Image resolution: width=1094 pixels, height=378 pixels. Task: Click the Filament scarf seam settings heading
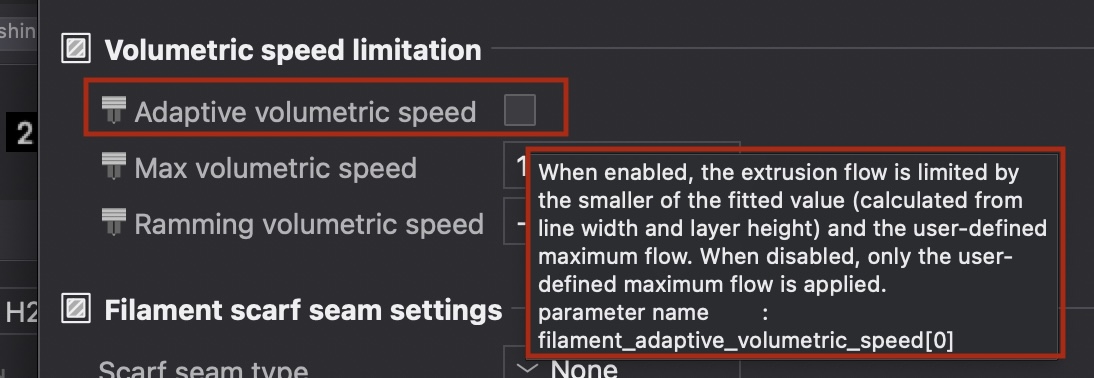pos(304,310)
